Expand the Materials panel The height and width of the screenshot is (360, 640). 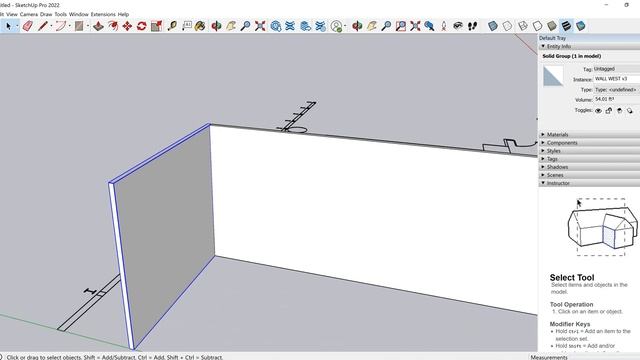(x=589, y=135)
